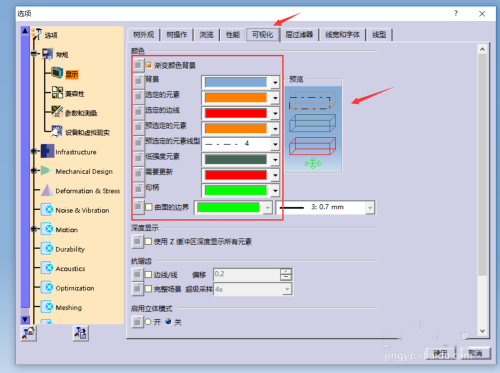Click the lock icon beside 完整场景
The width and height of the screenshot is (500, 373).
point(137,289)
